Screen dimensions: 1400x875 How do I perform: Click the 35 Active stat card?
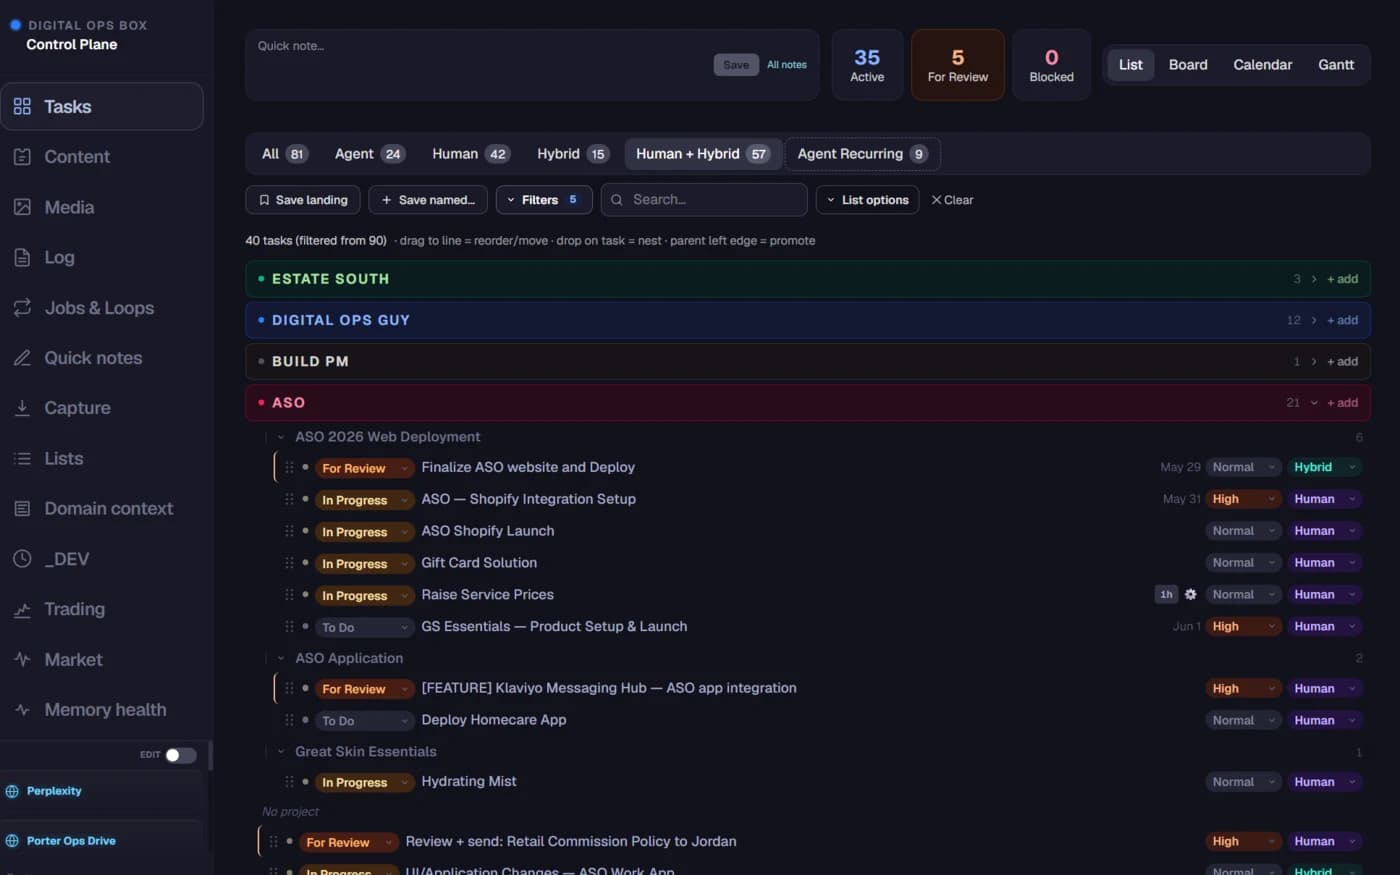tap(867, 65)
